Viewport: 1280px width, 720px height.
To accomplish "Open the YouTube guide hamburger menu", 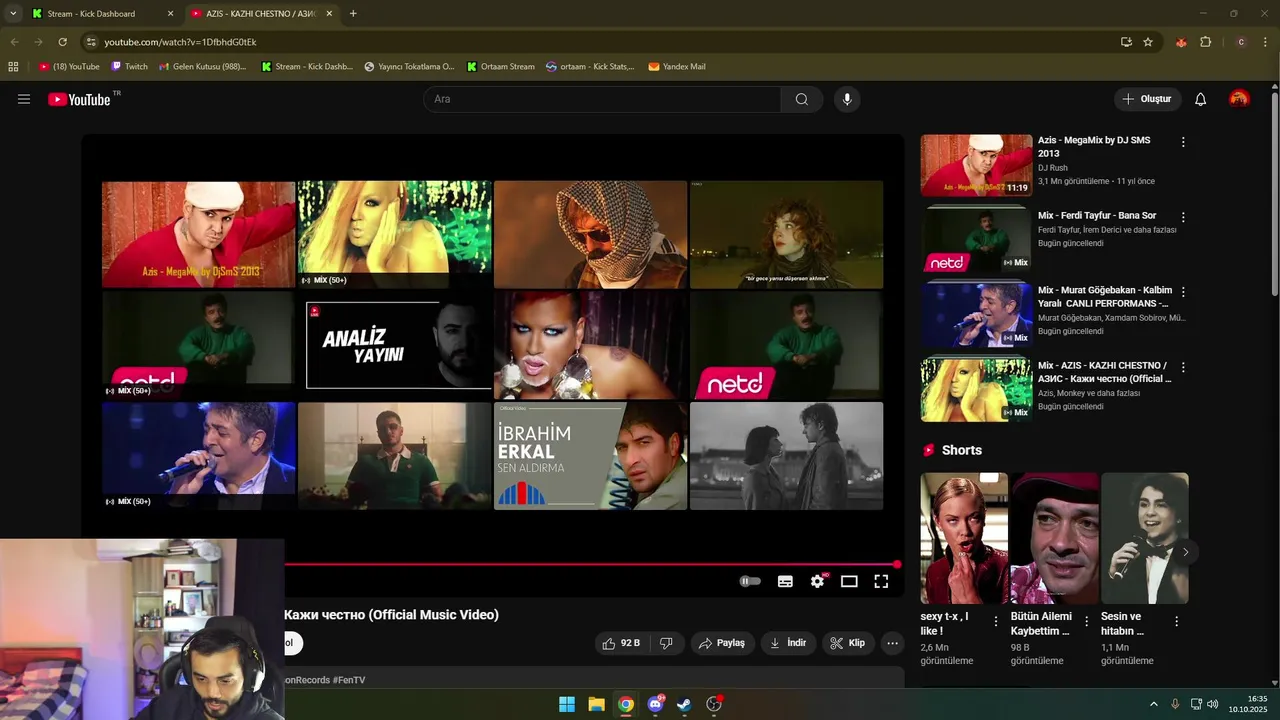I will (x=24, y=99).
